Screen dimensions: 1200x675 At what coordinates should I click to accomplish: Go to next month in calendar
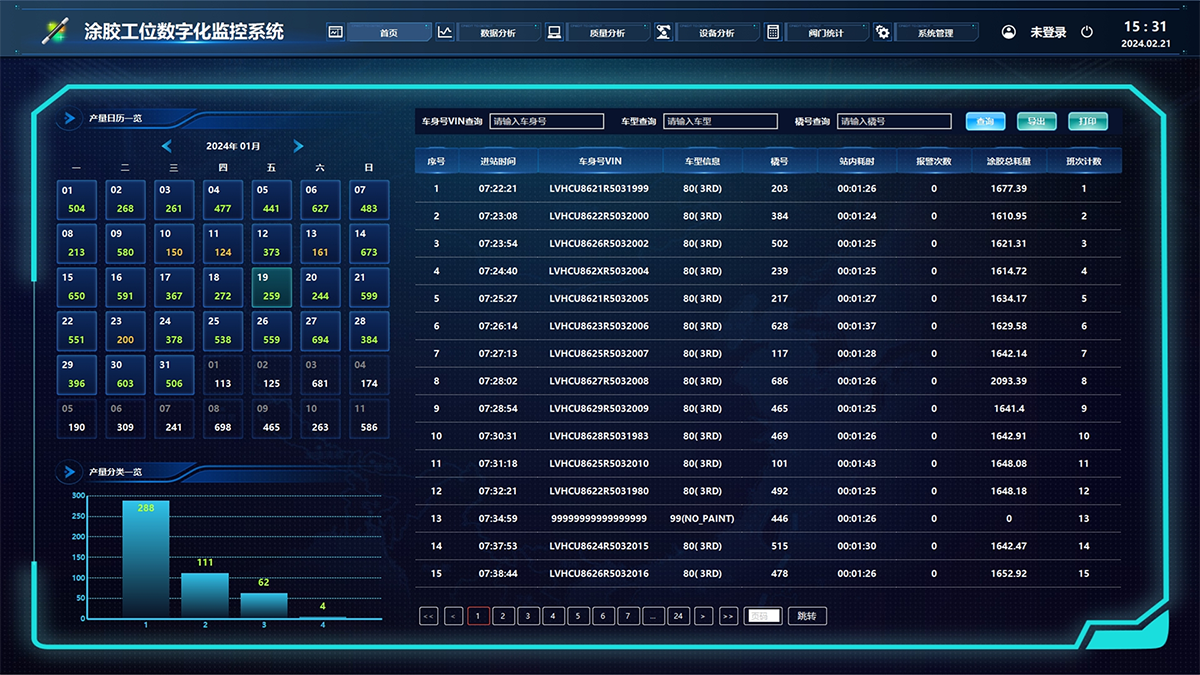click(298, 146)
